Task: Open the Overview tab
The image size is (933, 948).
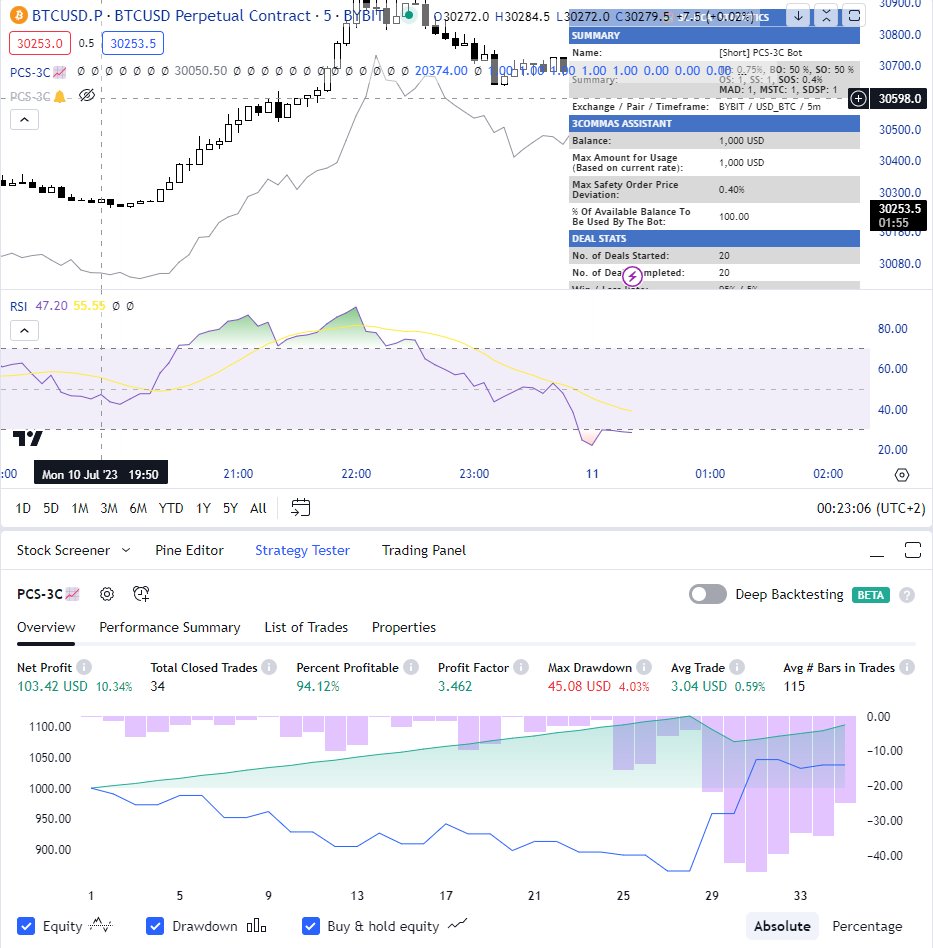Action: click(x=46, y=628)
